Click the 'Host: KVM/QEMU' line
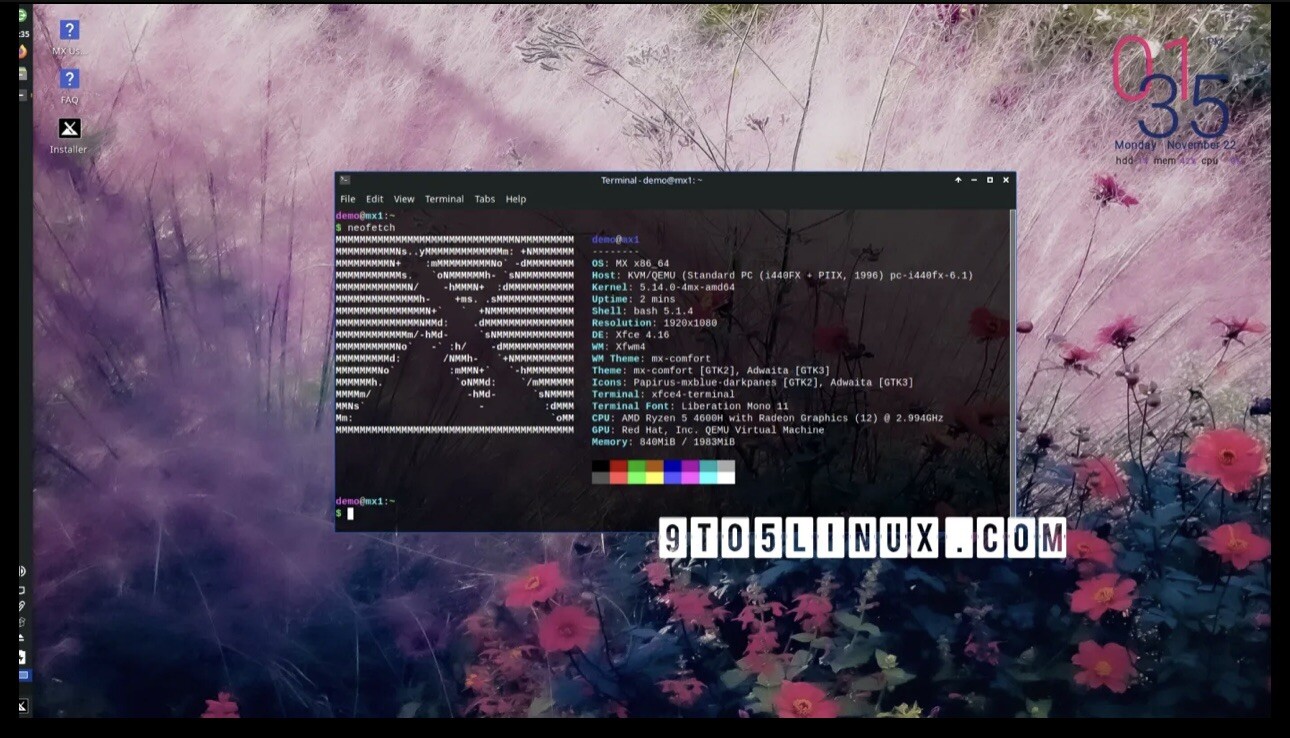The image size is (1290, 738). click(782, 276)
